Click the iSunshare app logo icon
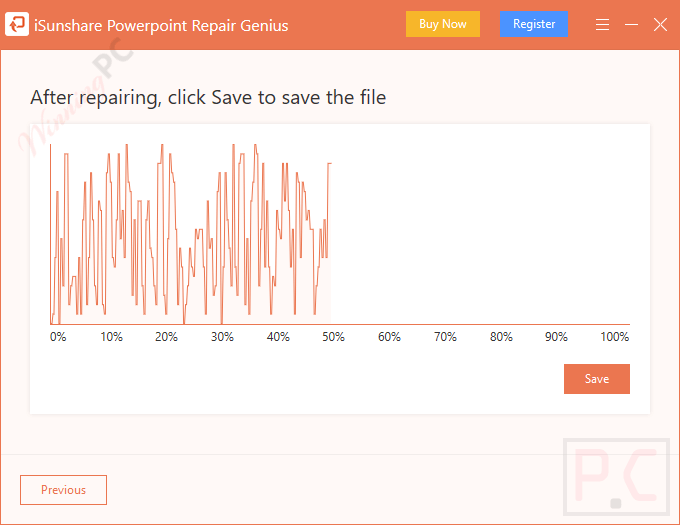Viewport: 680px width, 525px height. (x=17, y=24)
